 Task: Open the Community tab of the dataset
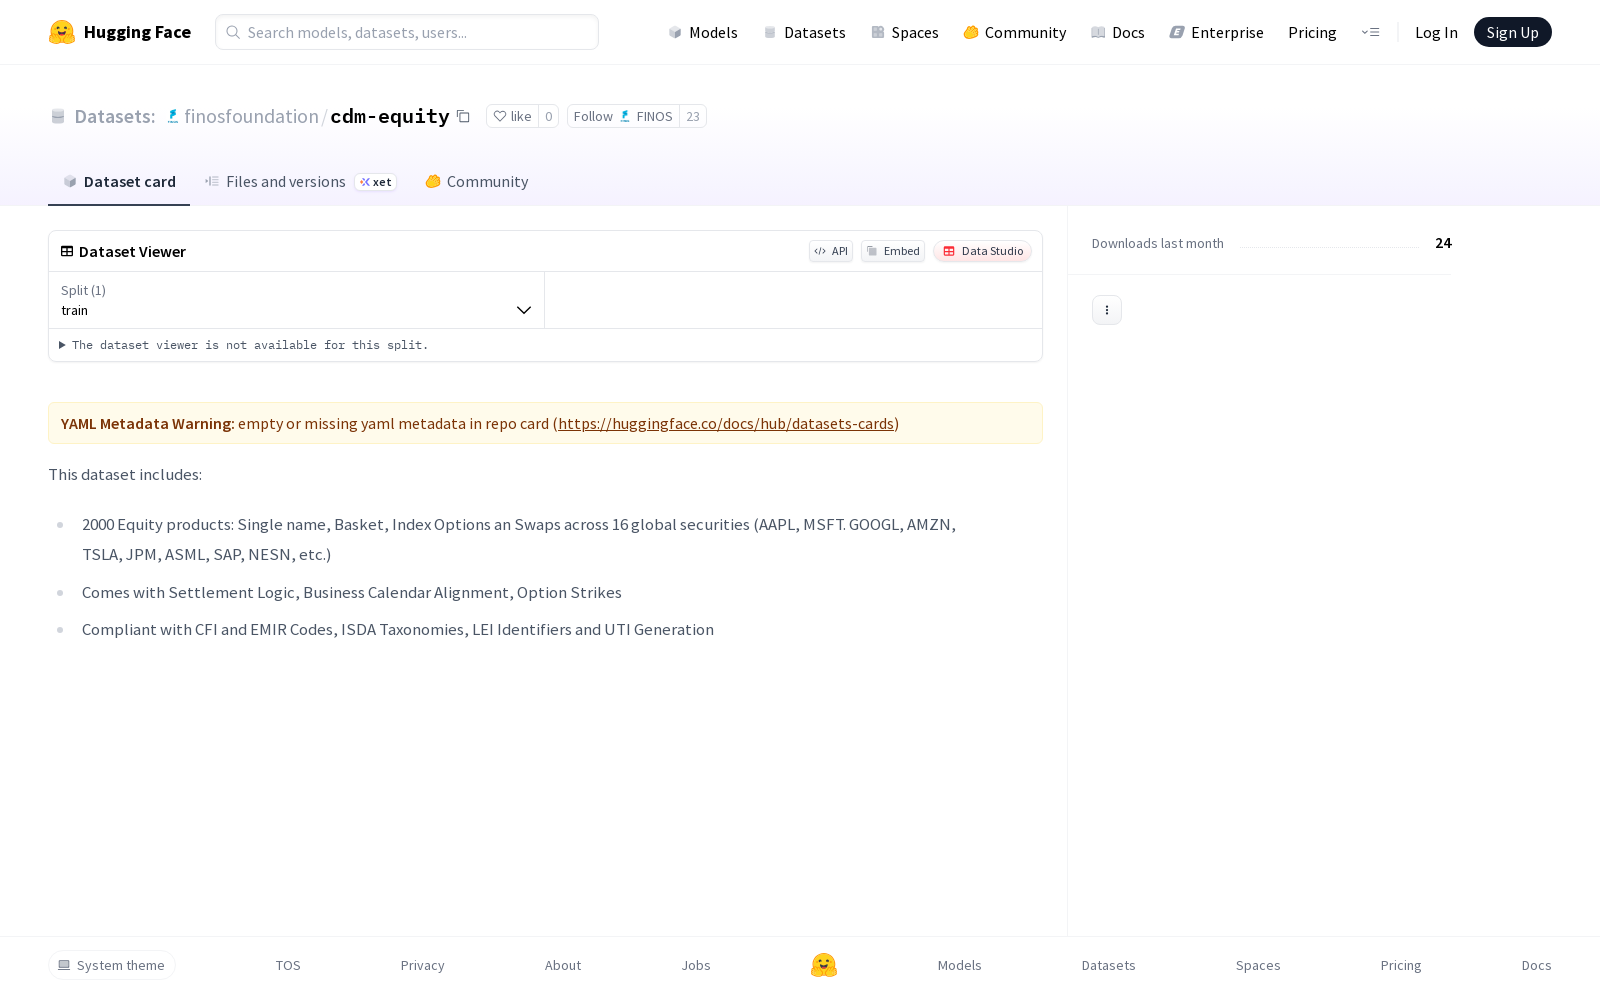[x=477, y=181]
